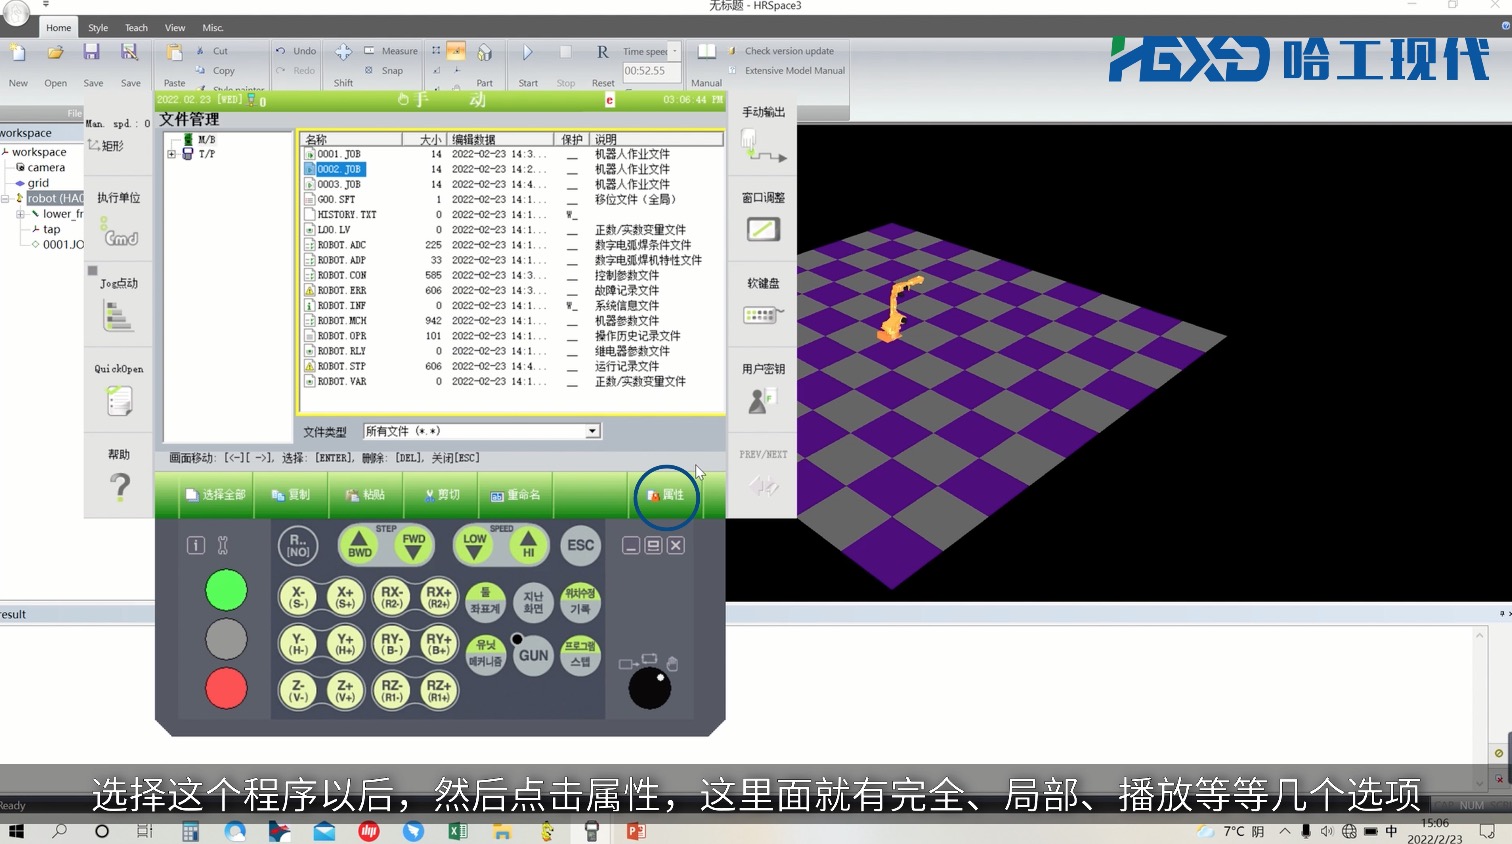Click the 窗口调整 window adjust icon
Image resolution: width=1512 pixels, height=844 pixels.
click(x=763, y=229)
